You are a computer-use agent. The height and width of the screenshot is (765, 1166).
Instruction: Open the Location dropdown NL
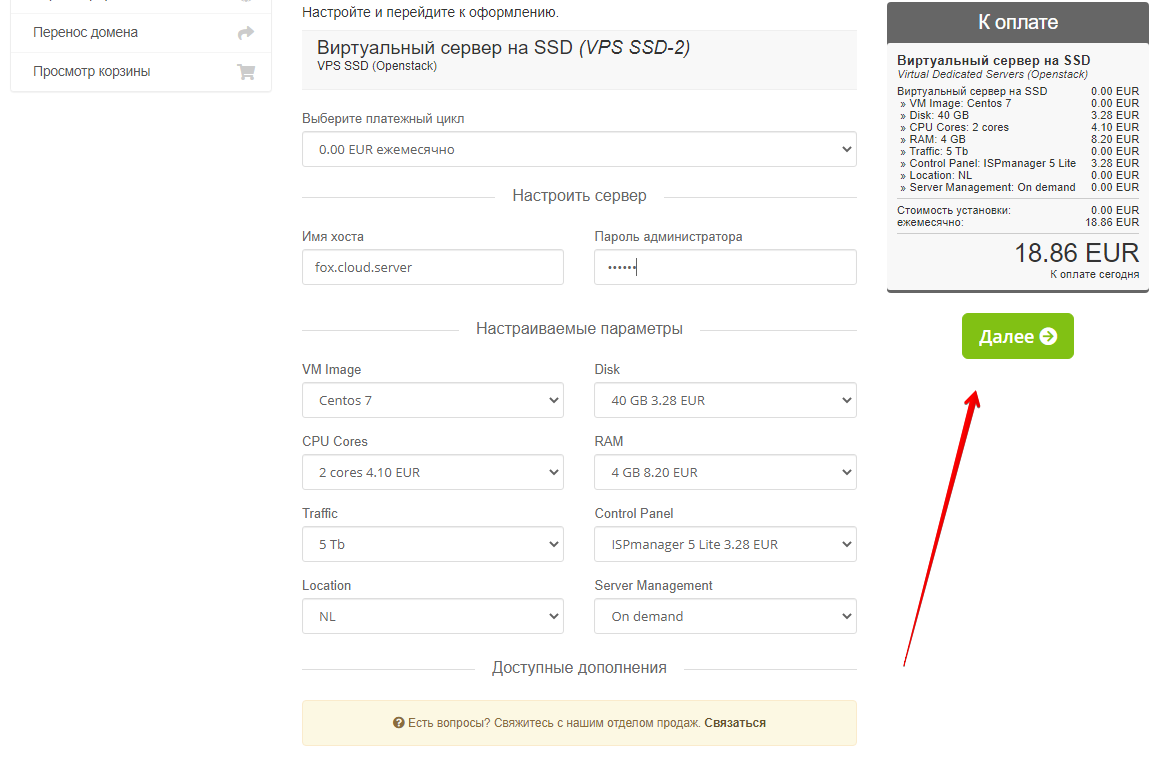pyautogui.click(x=433, y=616)
